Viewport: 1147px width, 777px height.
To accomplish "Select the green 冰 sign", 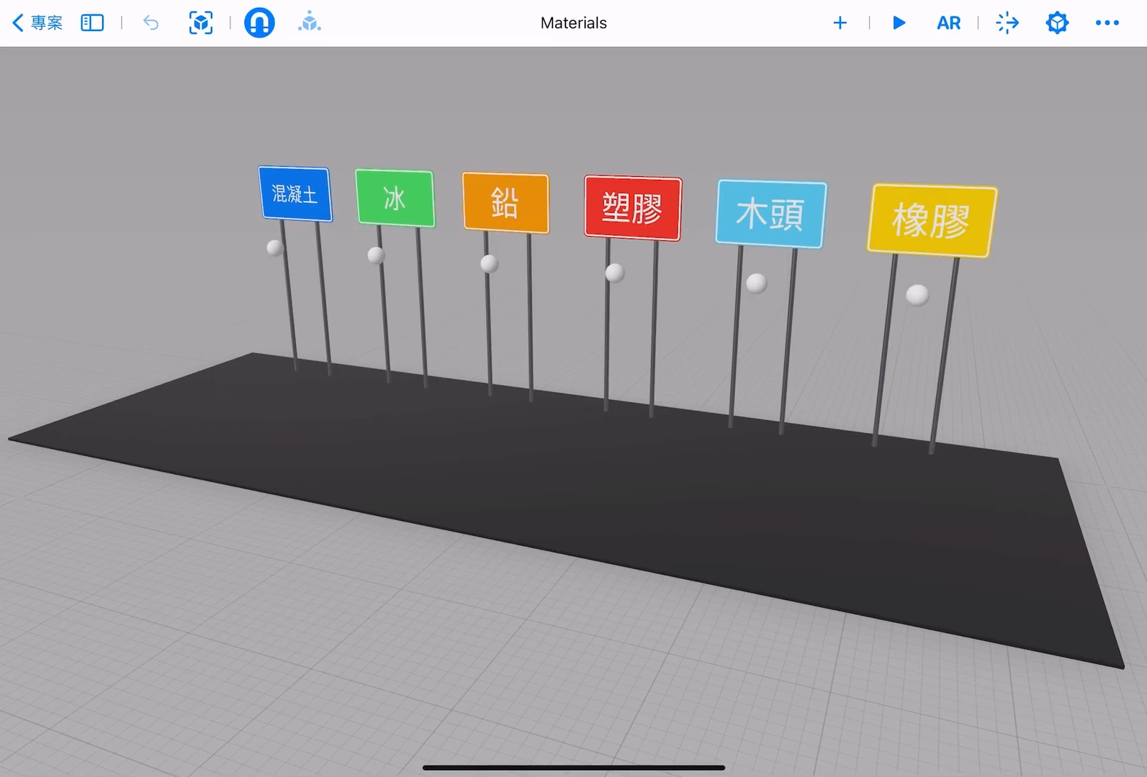I will point(395,198).
